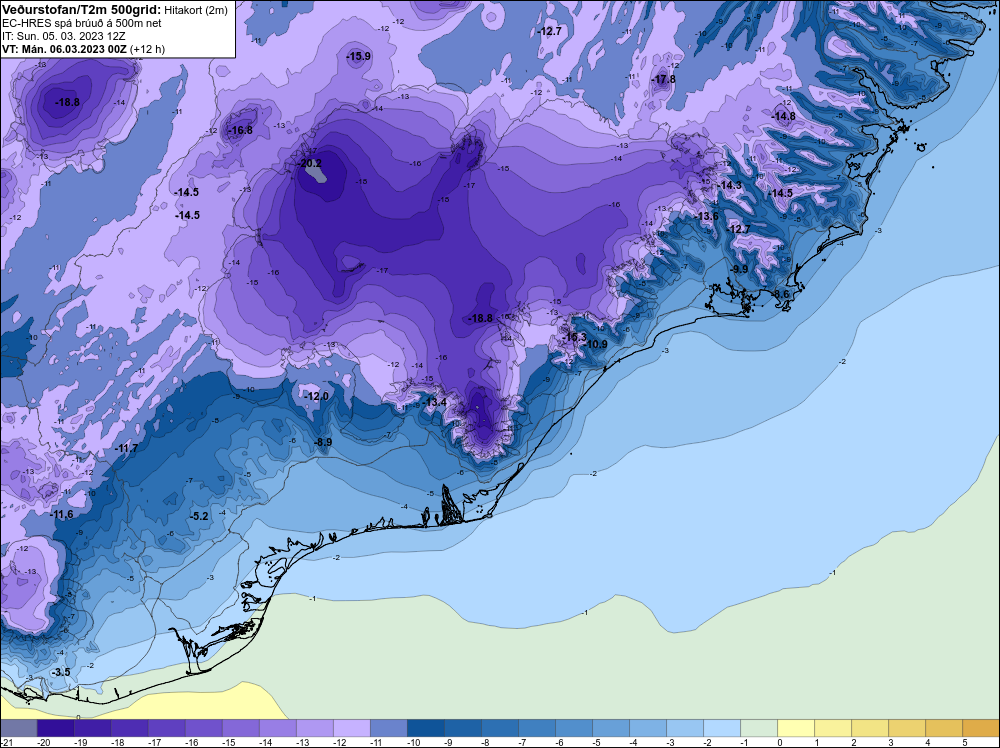Image resolution: width=1000 pixels, height=748 pixels.
Task: Click the -16.8 temperature label
Action: tap(240, 131)
